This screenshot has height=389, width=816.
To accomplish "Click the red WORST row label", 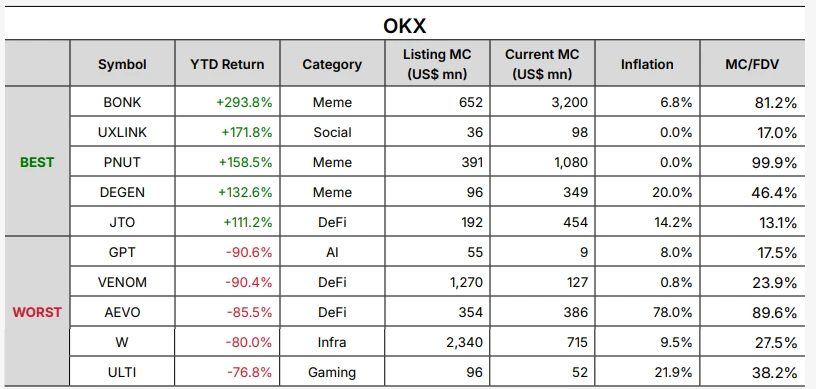I will [37, 312].
